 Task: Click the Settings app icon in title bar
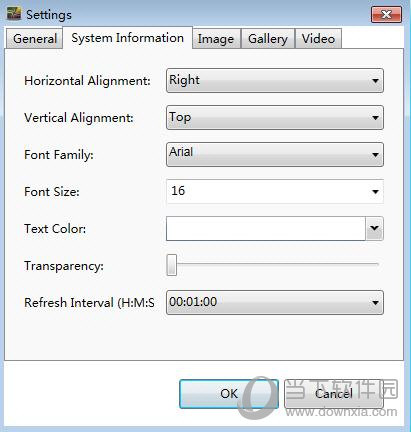pos(14,14)
